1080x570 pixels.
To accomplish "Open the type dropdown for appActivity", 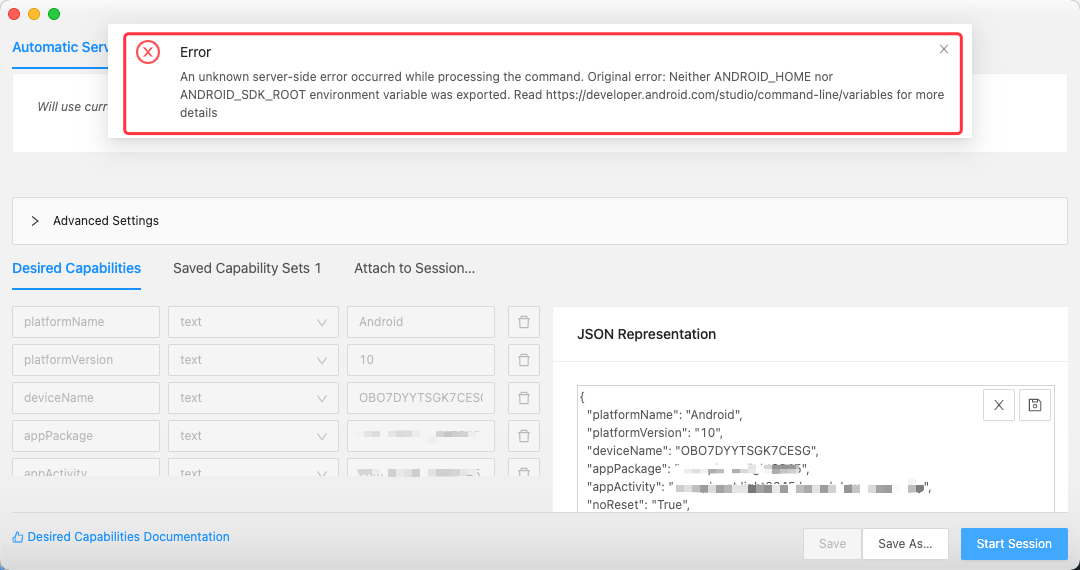I will [253, 467].
